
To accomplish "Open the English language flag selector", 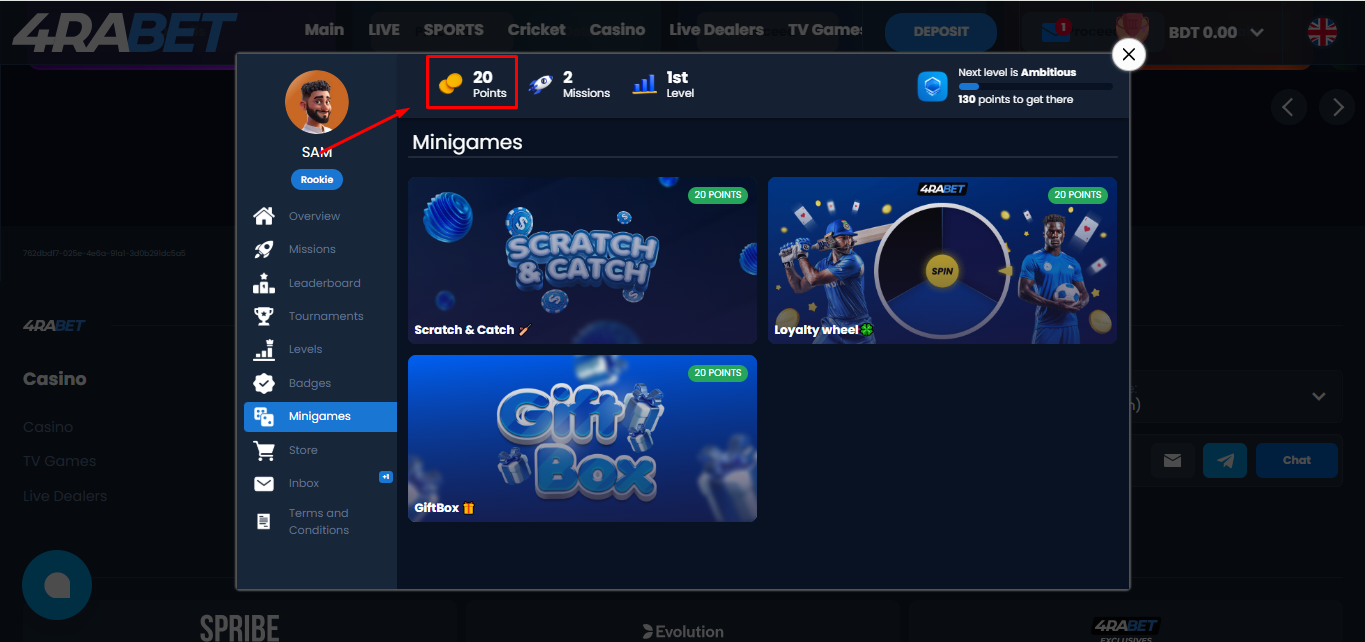I will [x=1322, y=32].
